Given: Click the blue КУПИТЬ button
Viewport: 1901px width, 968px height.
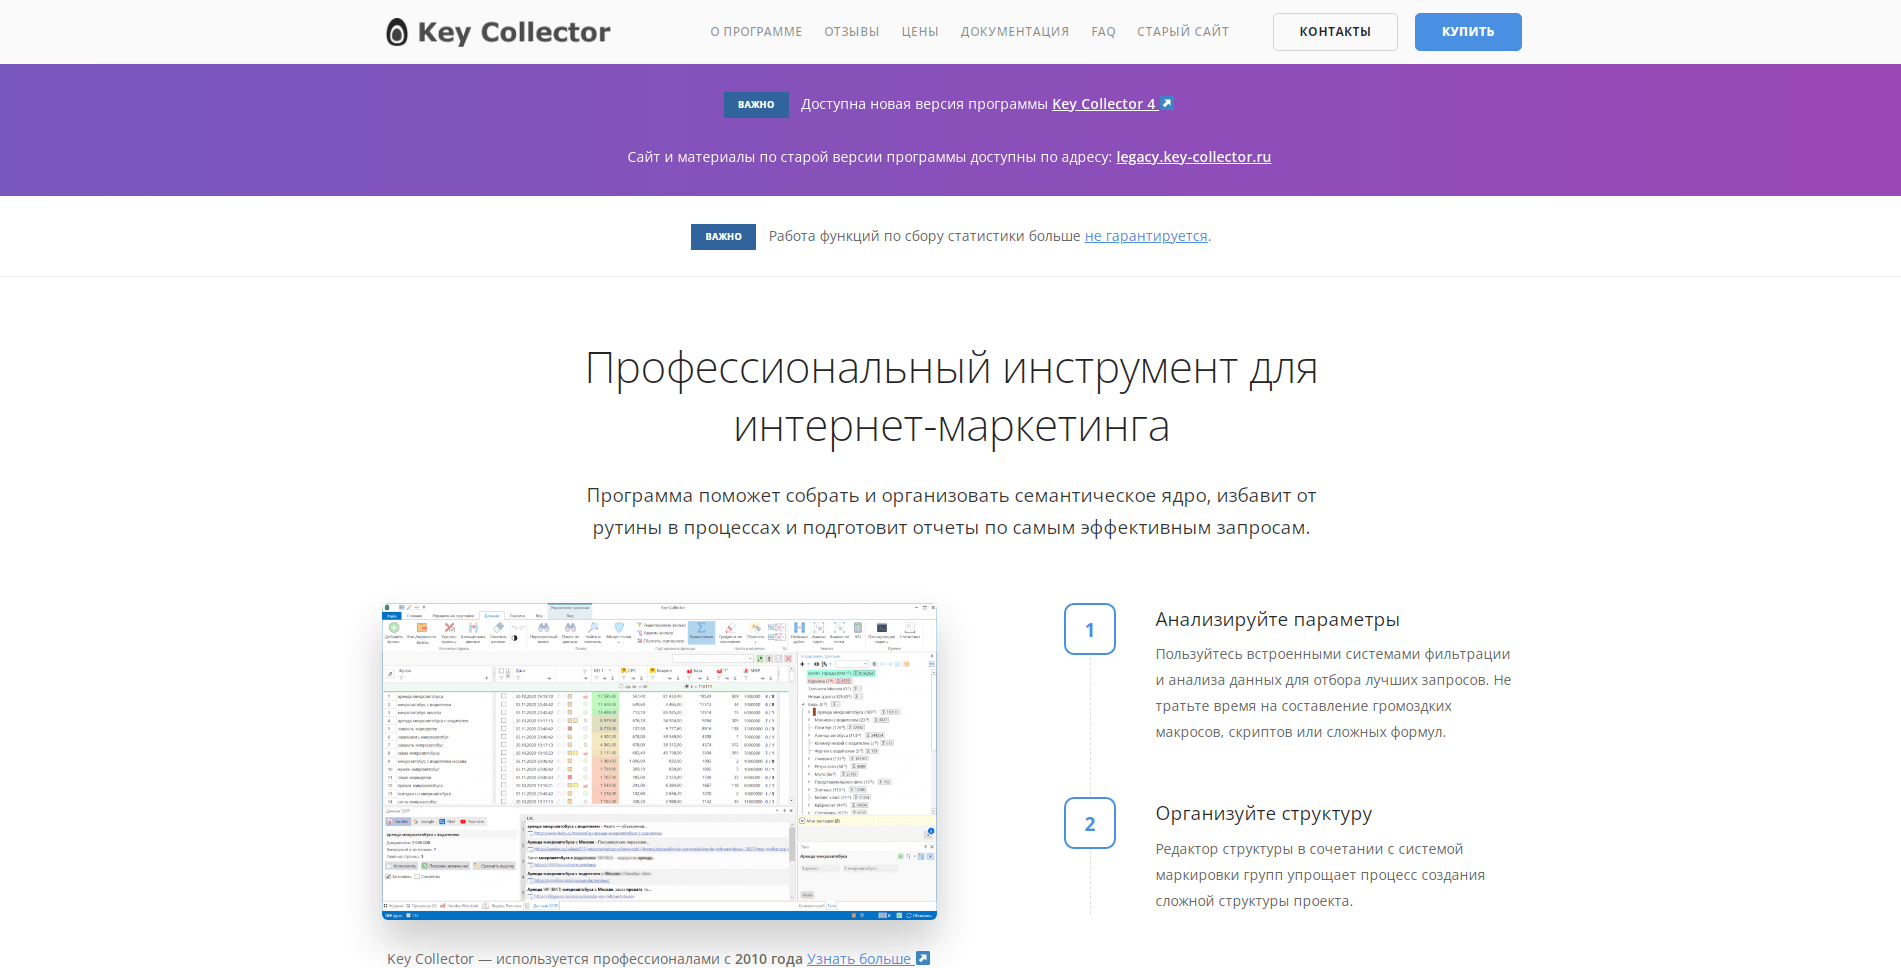Looking at the screenshot, I should click(x=1468, y=32).
